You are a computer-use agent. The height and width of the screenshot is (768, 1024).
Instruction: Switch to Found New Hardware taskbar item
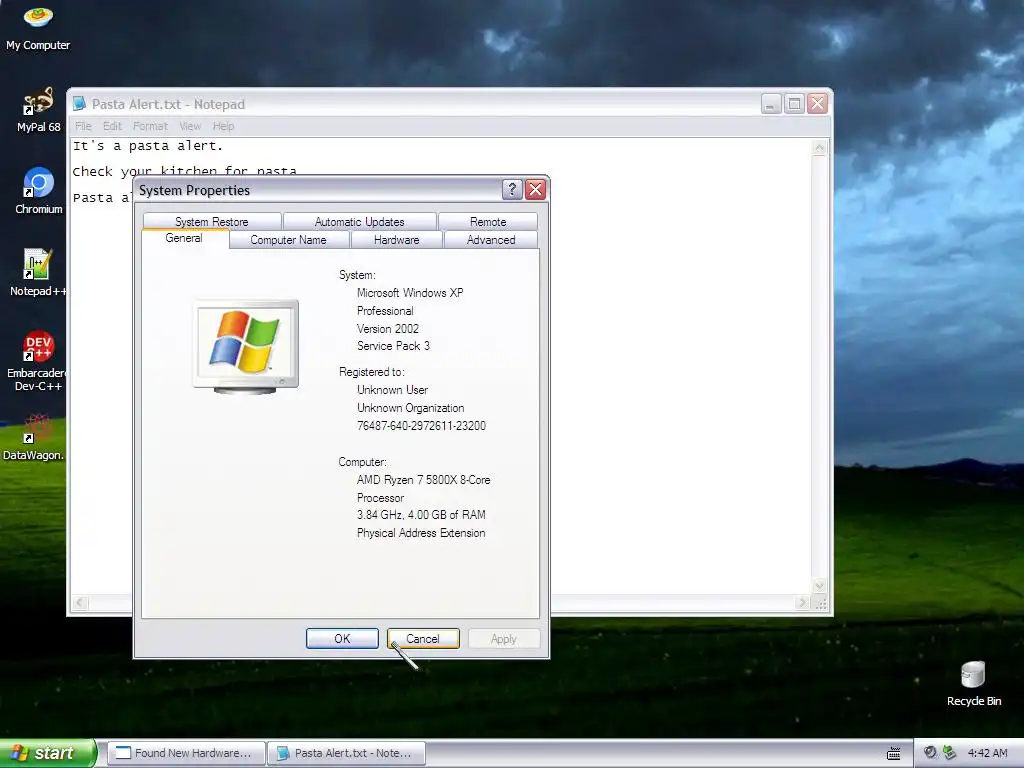[186, 753]
